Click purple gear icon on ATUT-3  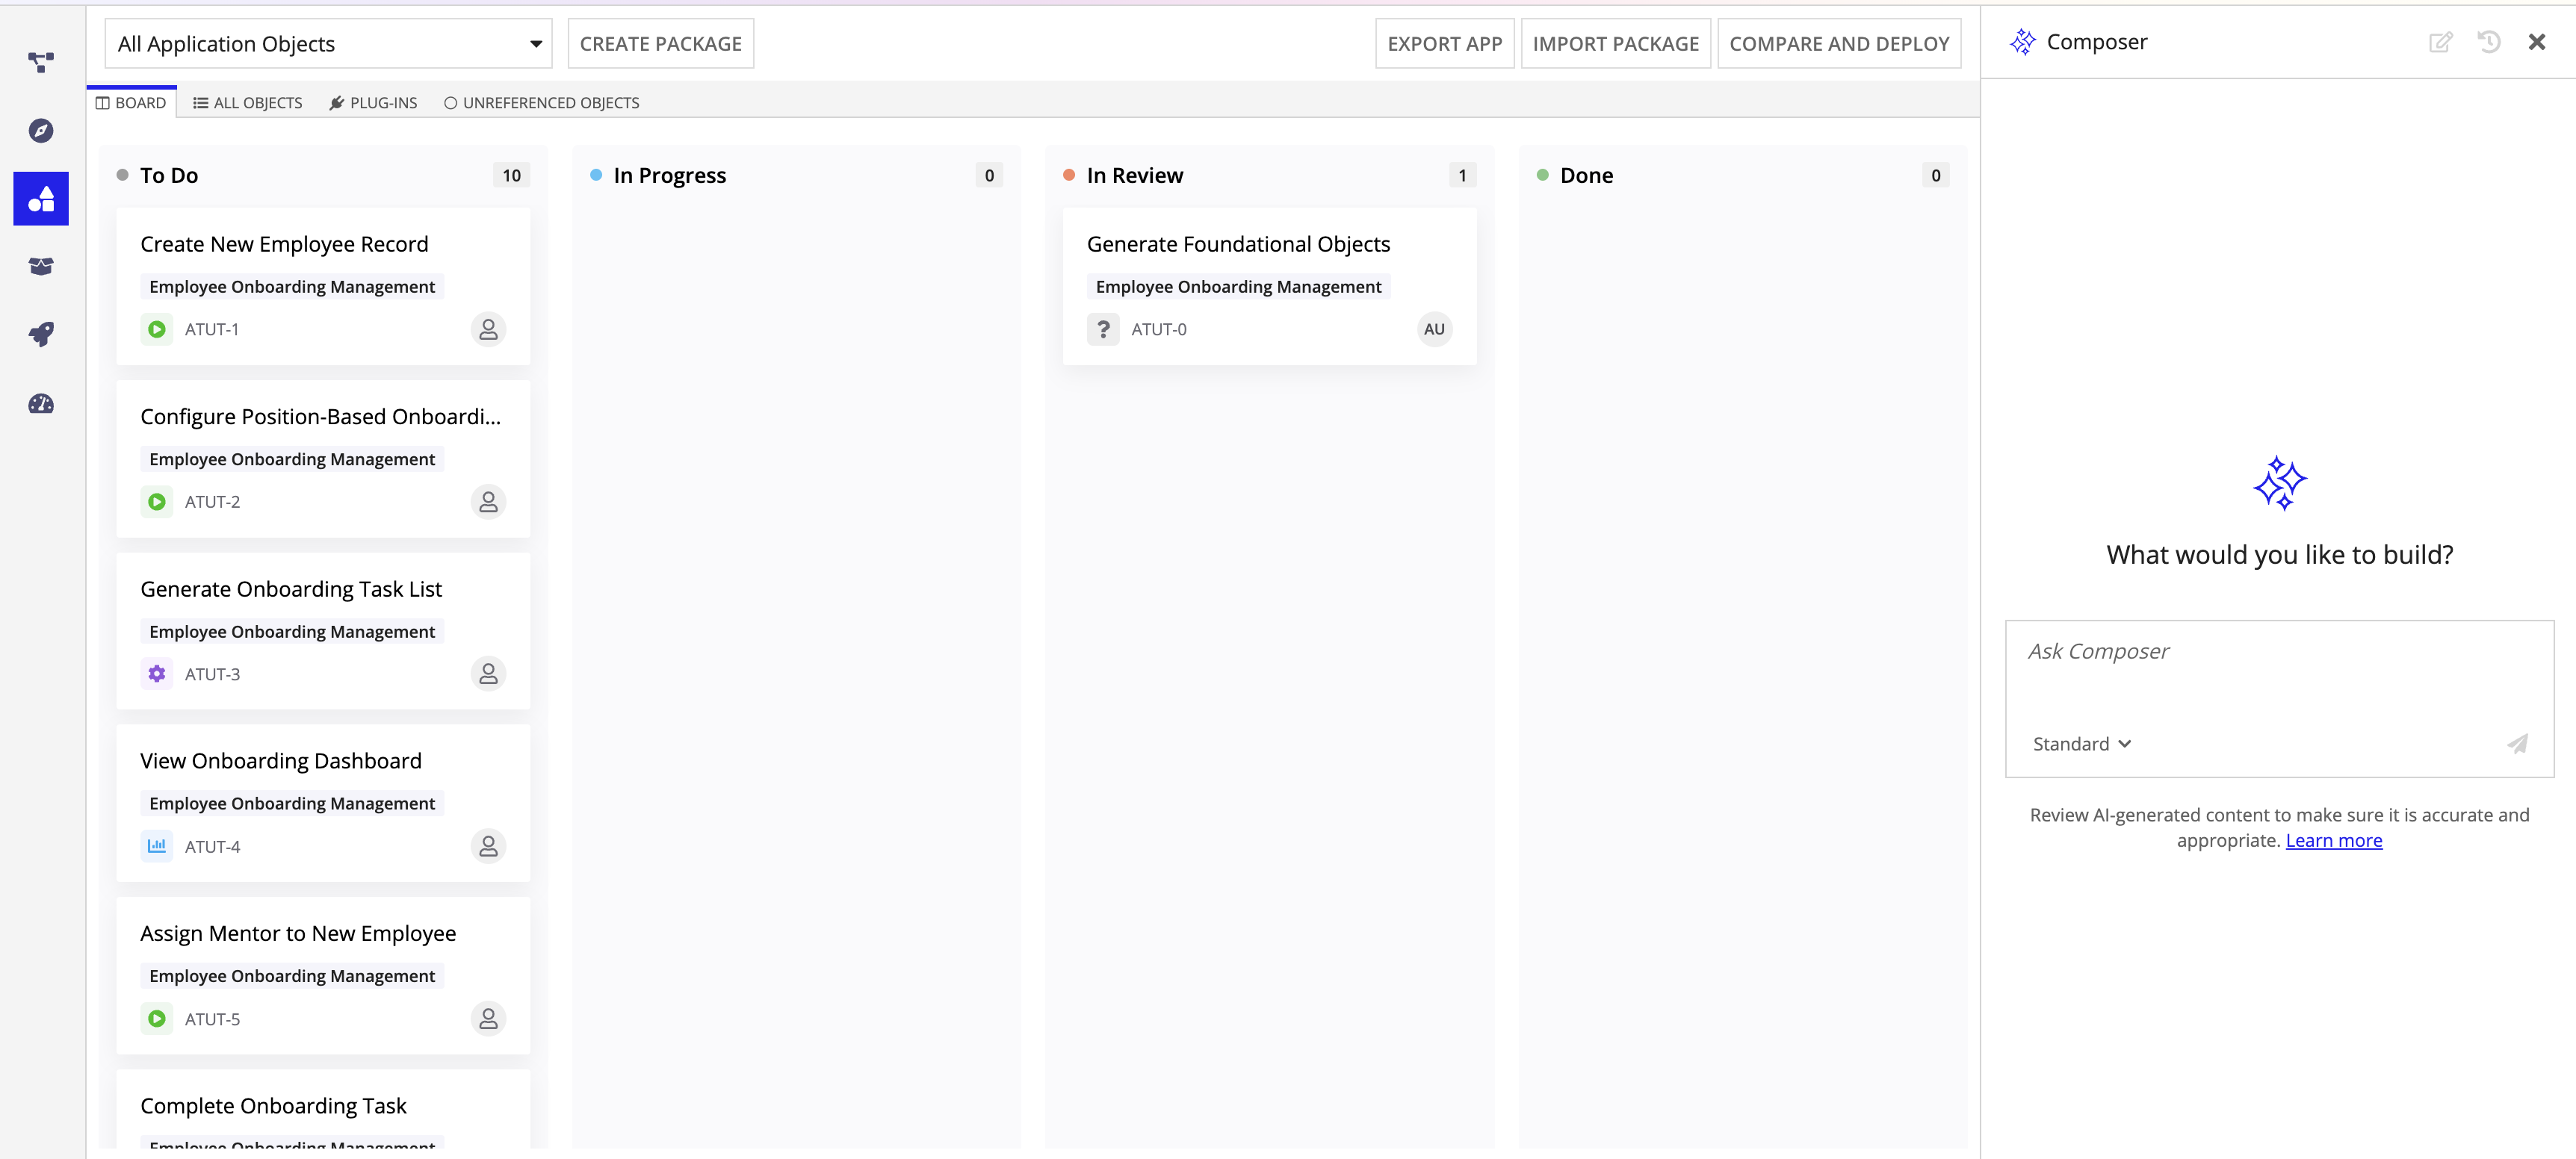(x=157, y=674)
